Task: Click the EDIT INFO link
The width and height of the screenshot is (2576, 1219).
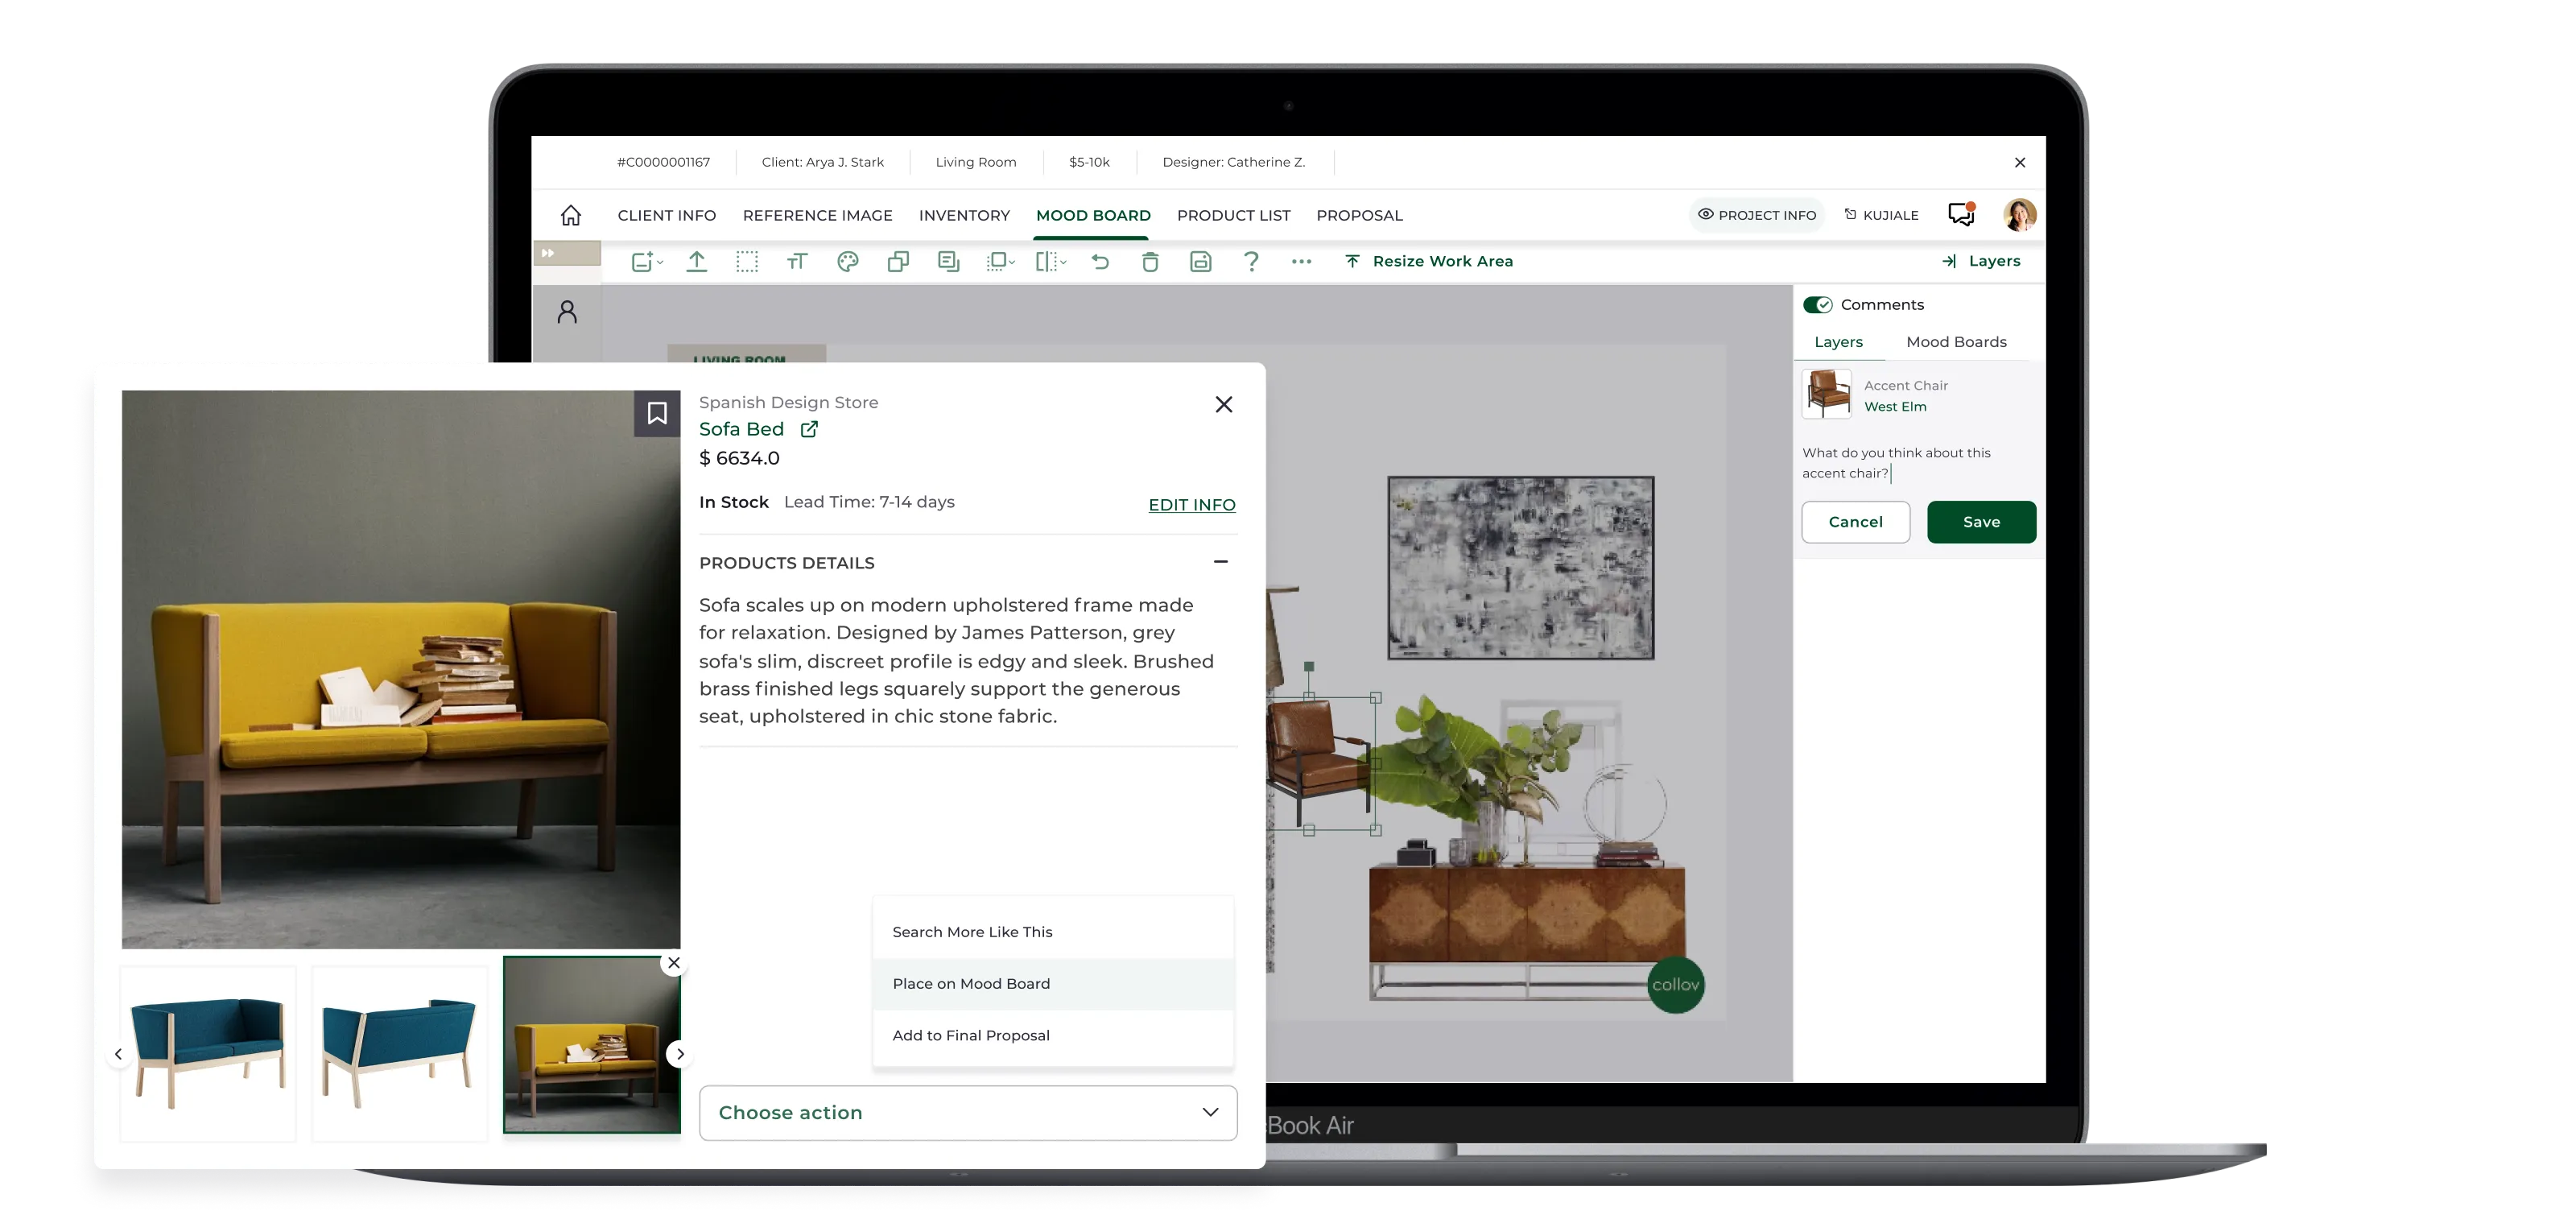Action: pyautogui.click(x=1191, y=505)
